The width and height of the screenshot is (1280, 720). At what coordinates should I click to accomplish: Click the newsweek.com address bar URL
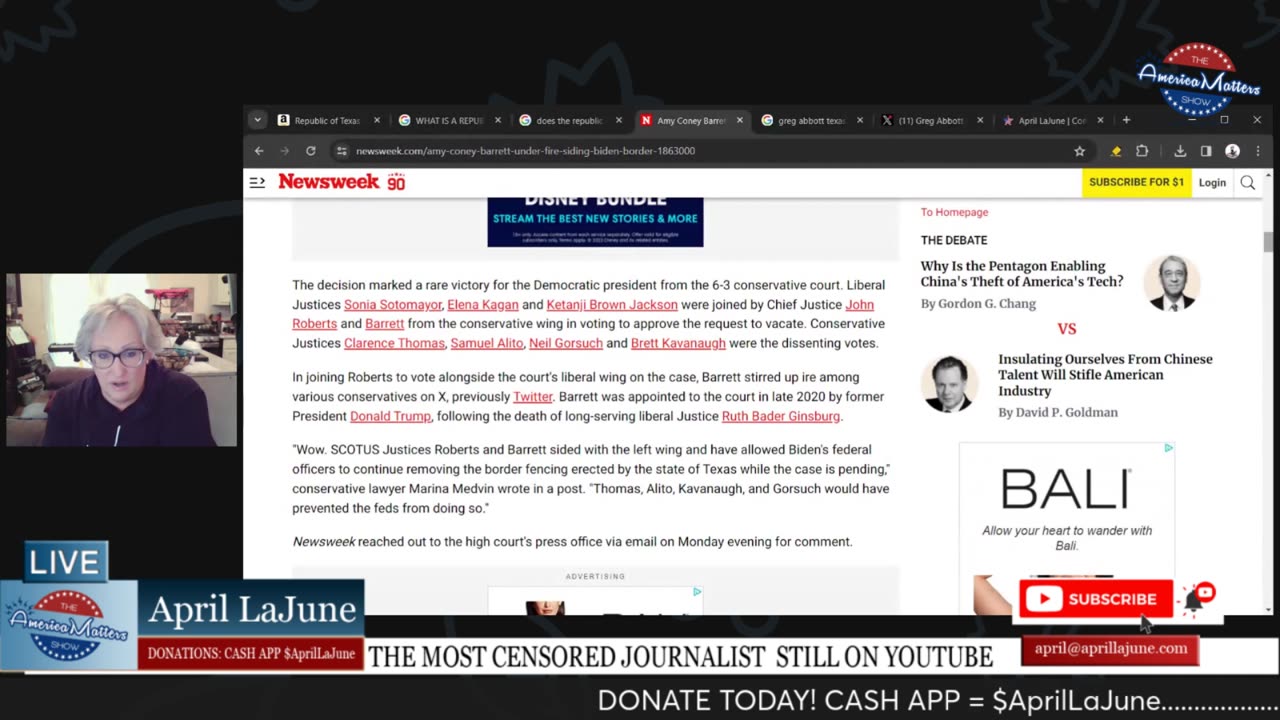click(525, 151)
